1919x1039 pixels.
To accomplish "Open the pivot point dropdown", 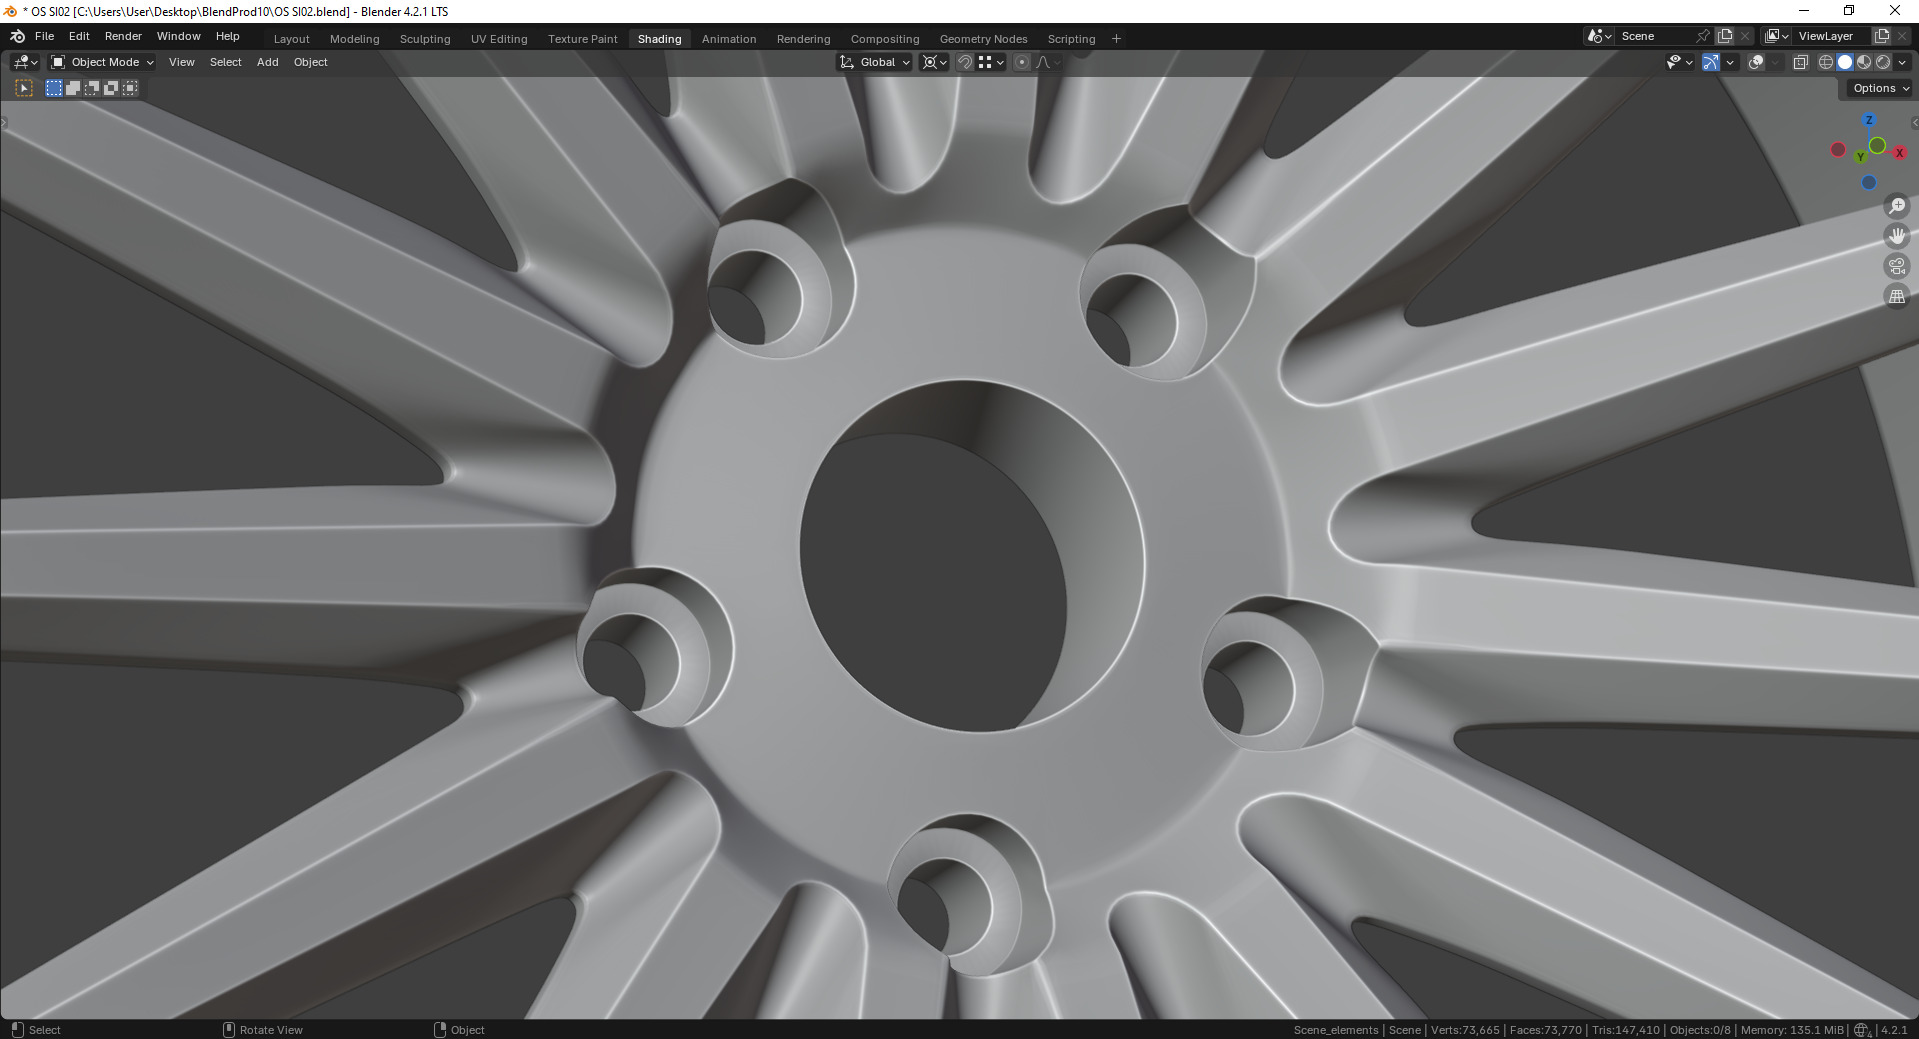I will click(x=934, y=62).
